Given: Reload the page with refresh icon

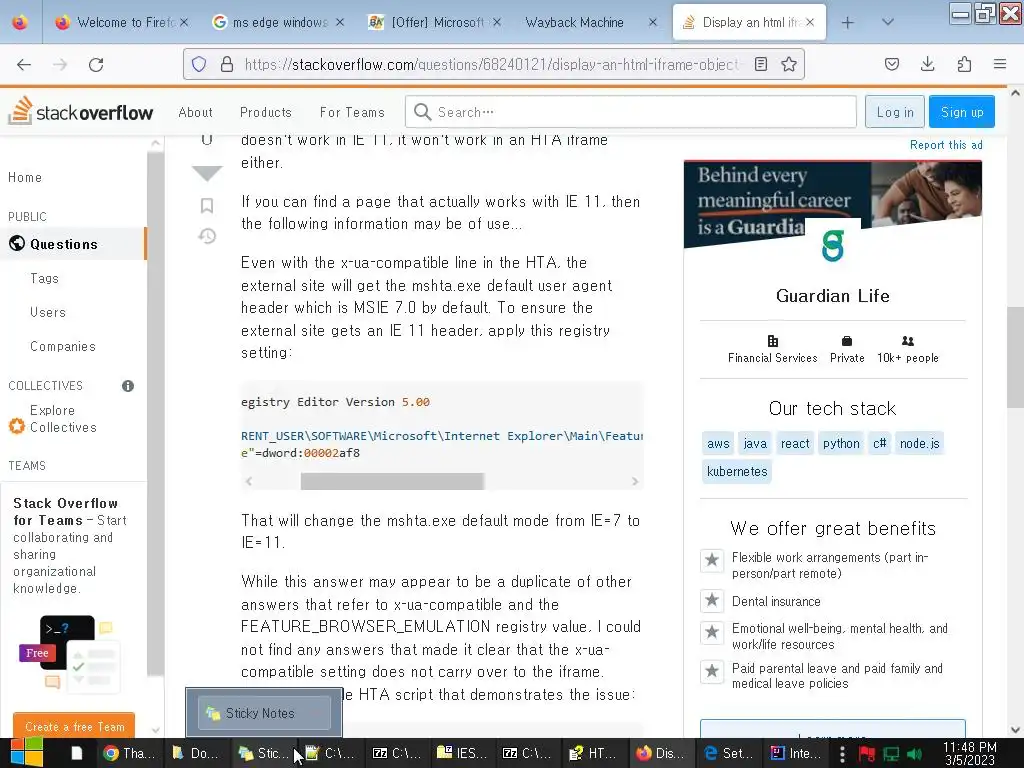Looking at the screenshot, I should (96, 64).
